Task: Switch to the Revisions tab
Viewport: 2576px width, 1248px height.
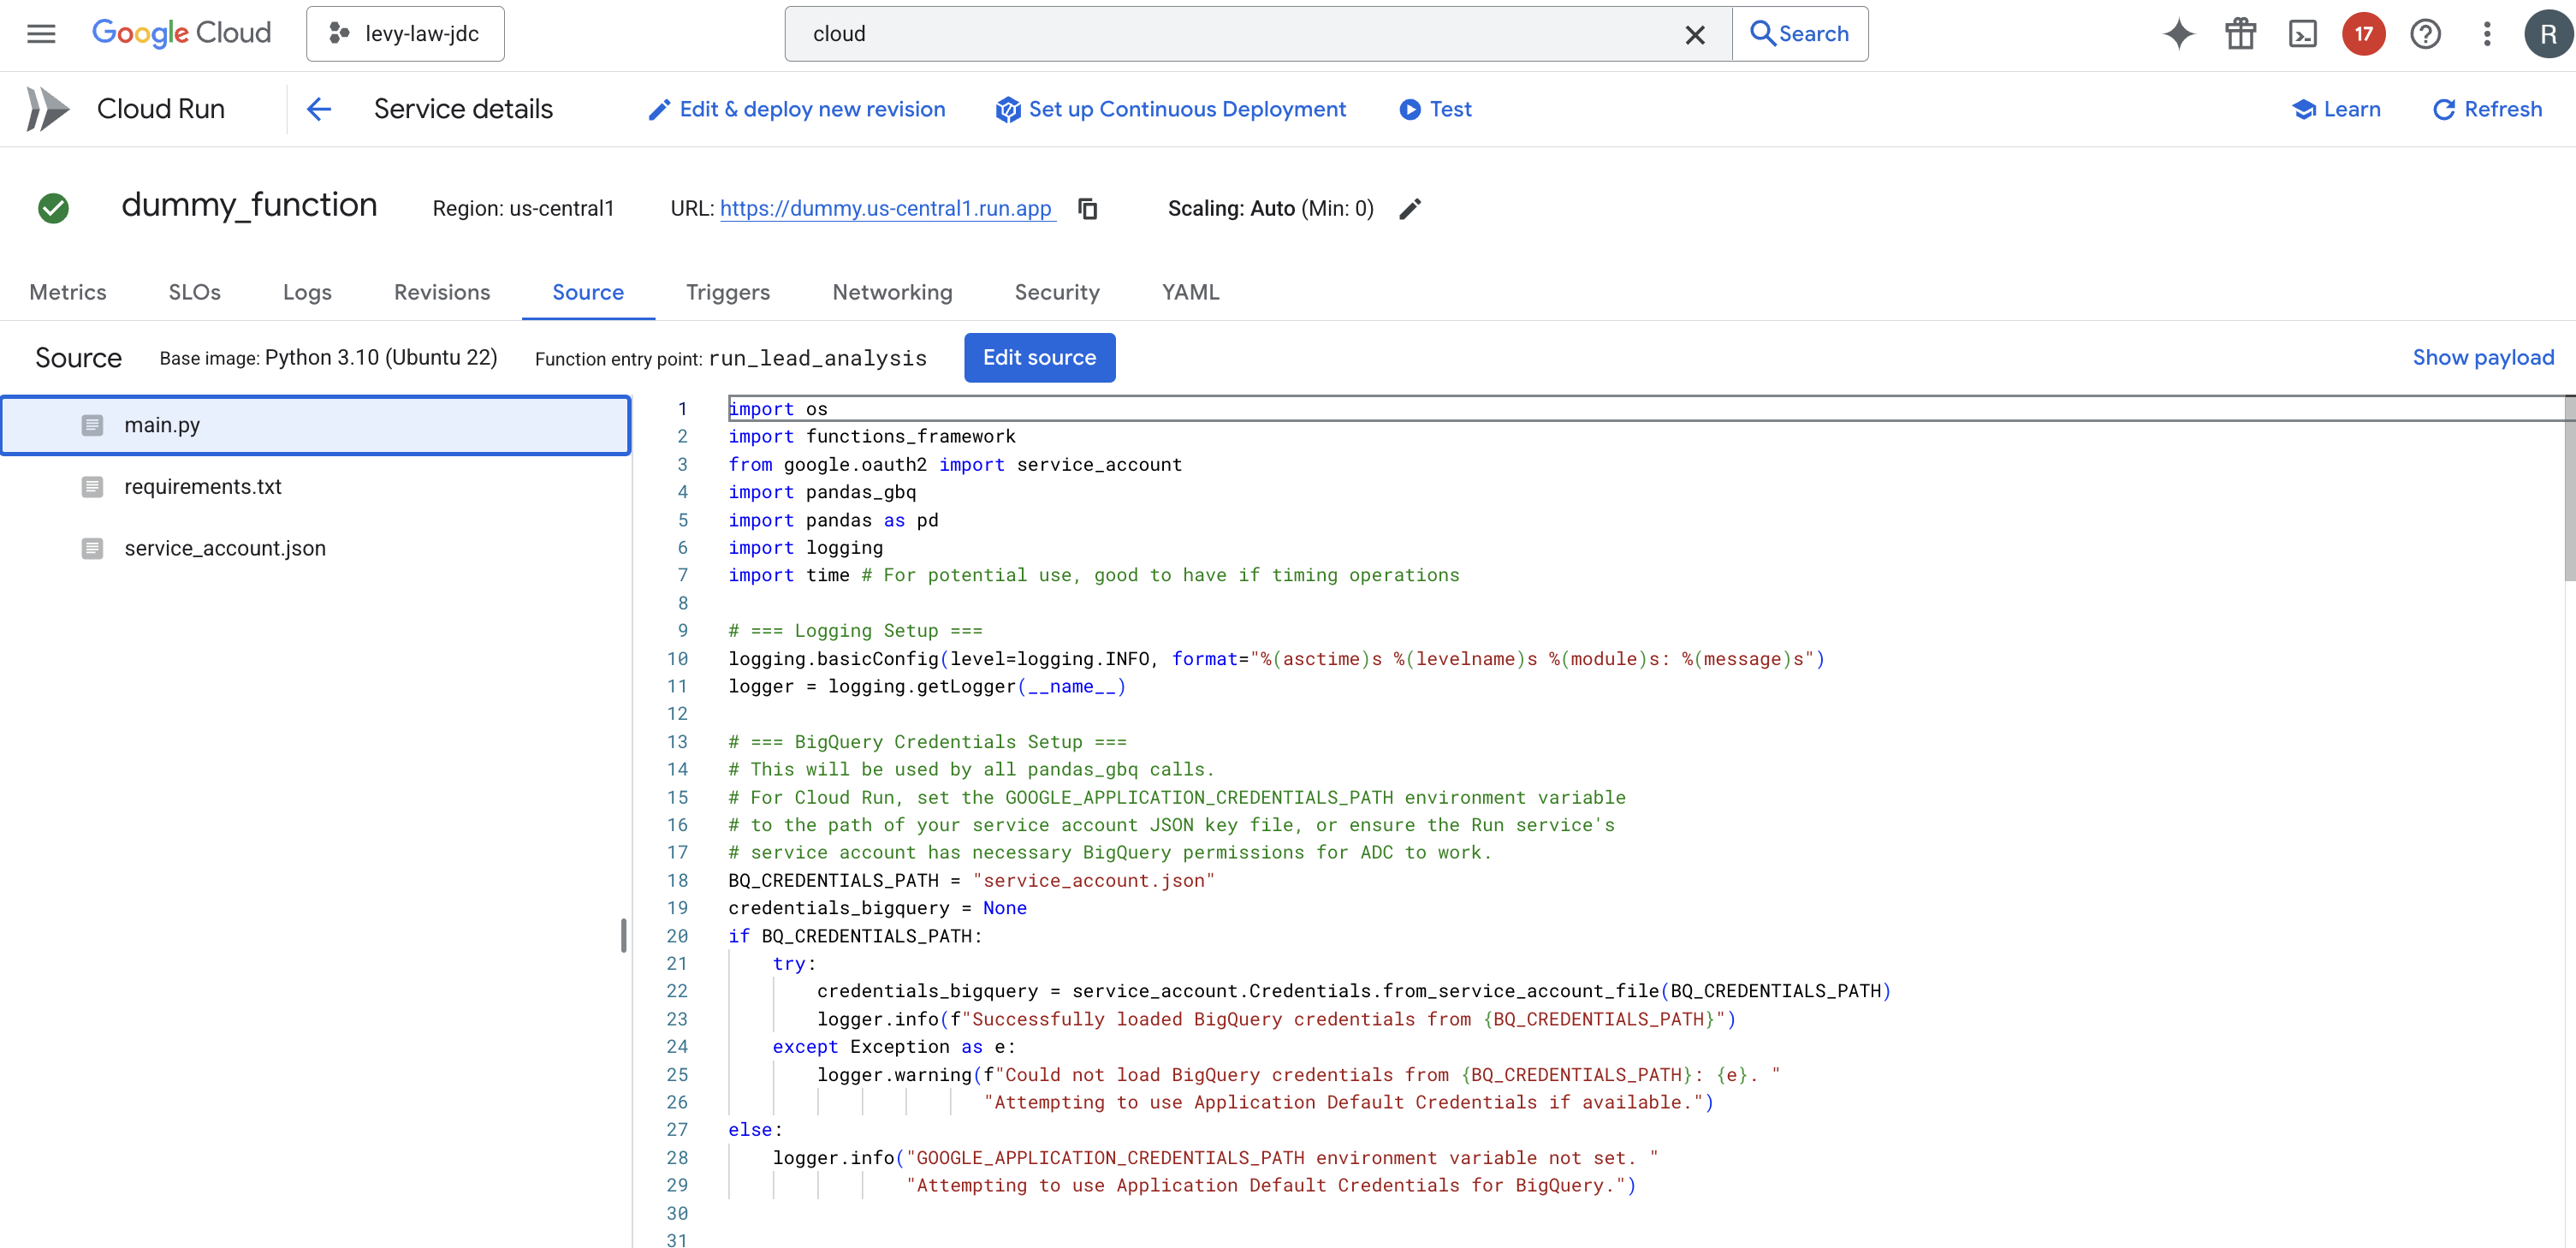Action: pyautogui.click(x=442, y=292)
